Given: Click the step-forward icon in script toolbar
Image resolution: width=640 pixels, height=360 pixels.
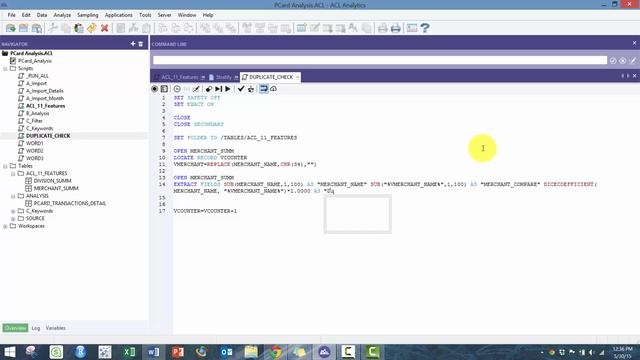Looking at the screenshot, I should (x=218, y=89).
